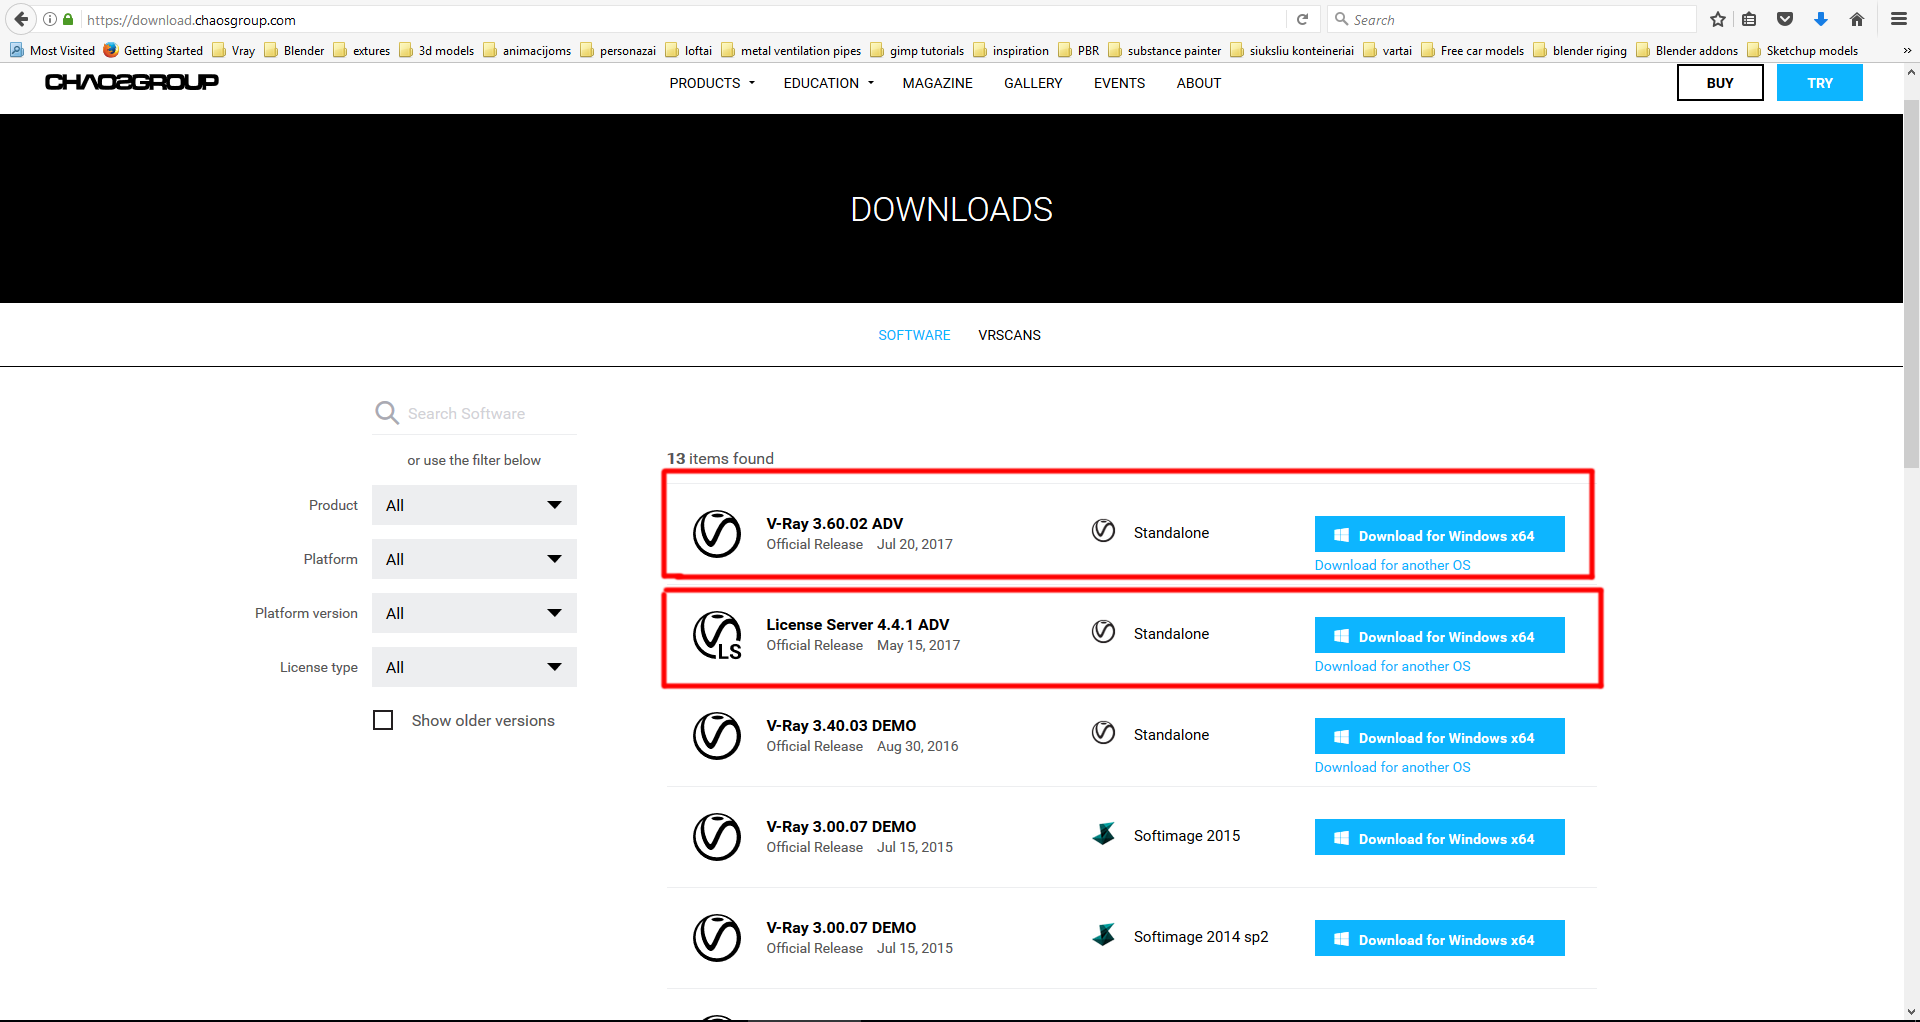This screenshot has width=1920, height=1022.
Task: Bookmark this page with the star icon
Action: click(x=1718, y=19)
